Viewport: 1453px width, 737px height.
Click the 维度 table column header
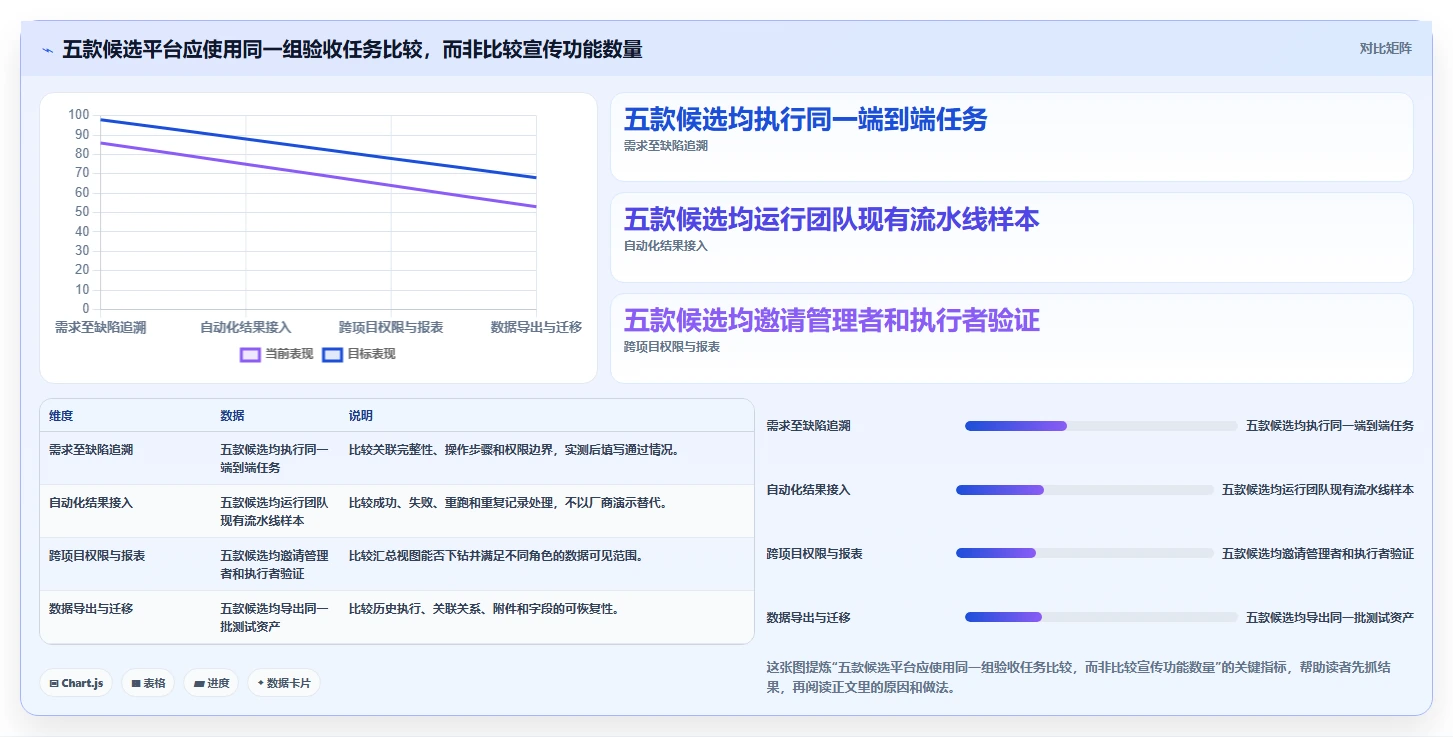[x=61, y=416]
